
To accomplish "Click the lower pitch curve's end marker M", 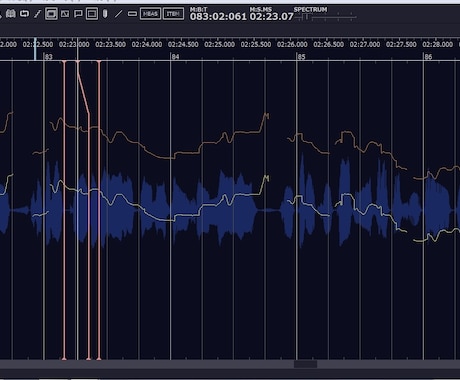I will 266,178.
